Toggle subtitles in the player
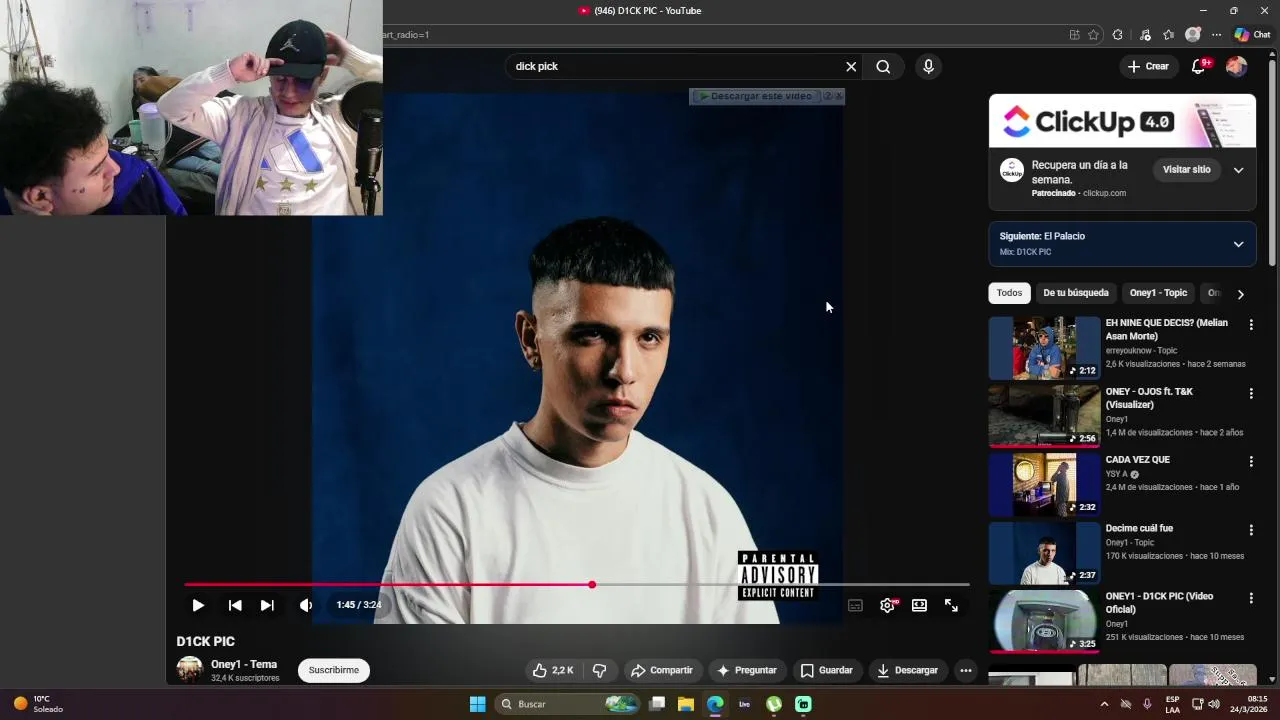Image resolution: width=1280 pixels, height=720 pixels. click(855, 605)
